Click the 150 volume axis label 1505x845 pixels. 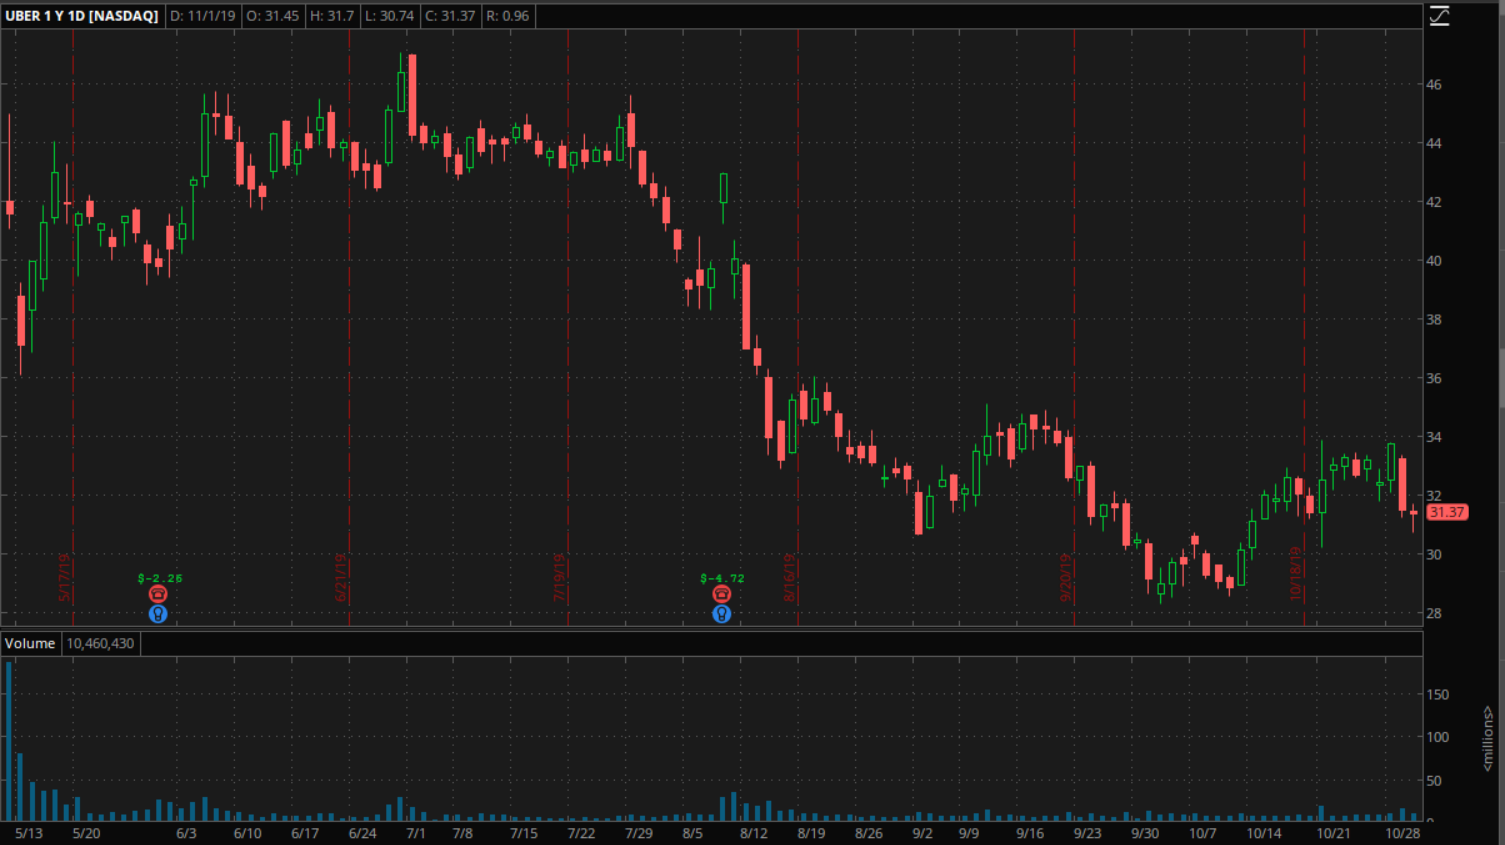tap(1438, 694)
